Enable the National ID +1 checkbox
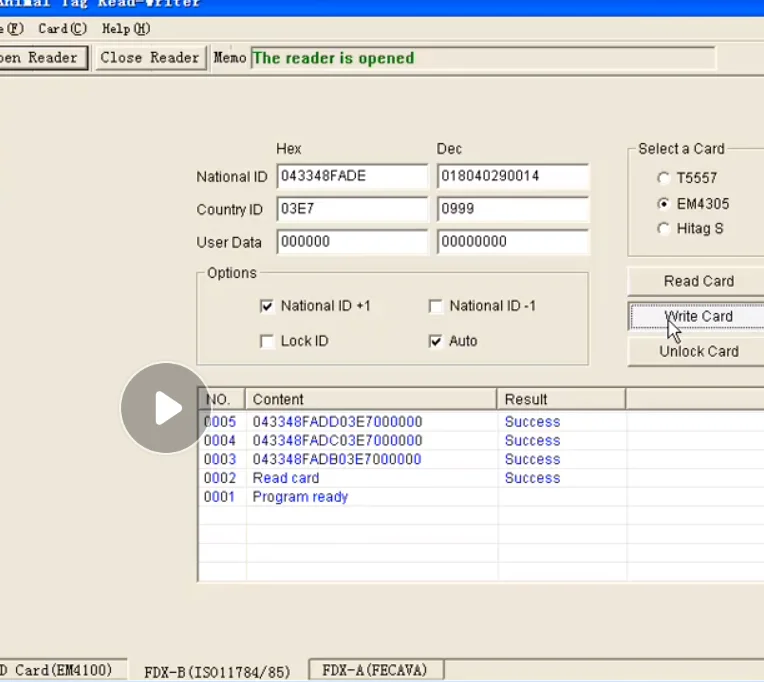Image resolution: width=764 pixels, height=682 pixels. (x=267, y=307)
